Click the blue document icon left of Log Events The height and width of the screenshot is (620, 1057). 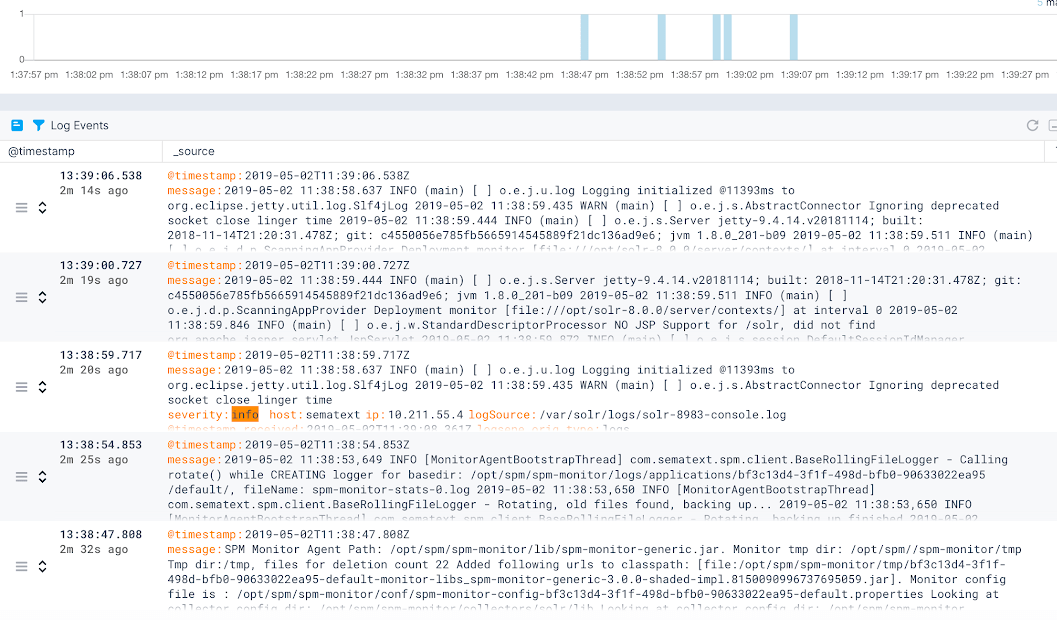15,125
